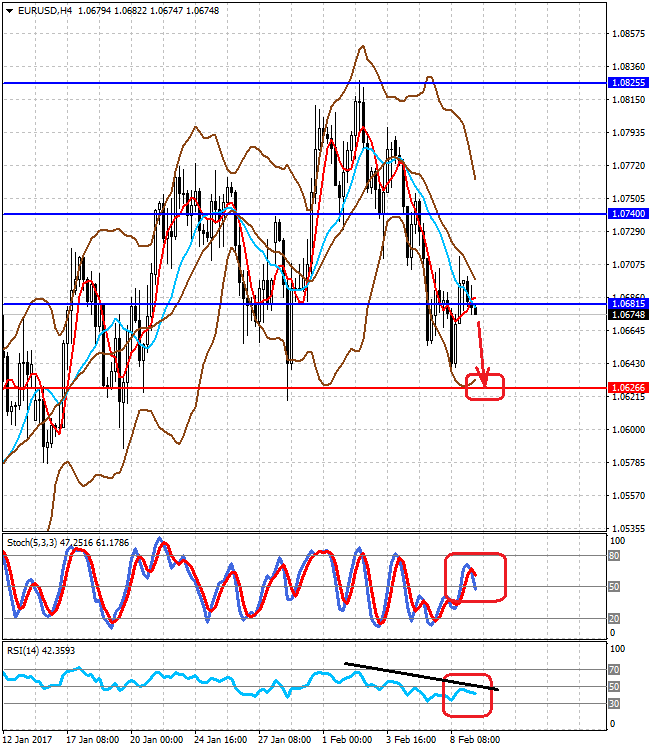Click the 24 Jan 16:00 time label
The width and height of the screenshot is (649, 751).
point(221,740)
